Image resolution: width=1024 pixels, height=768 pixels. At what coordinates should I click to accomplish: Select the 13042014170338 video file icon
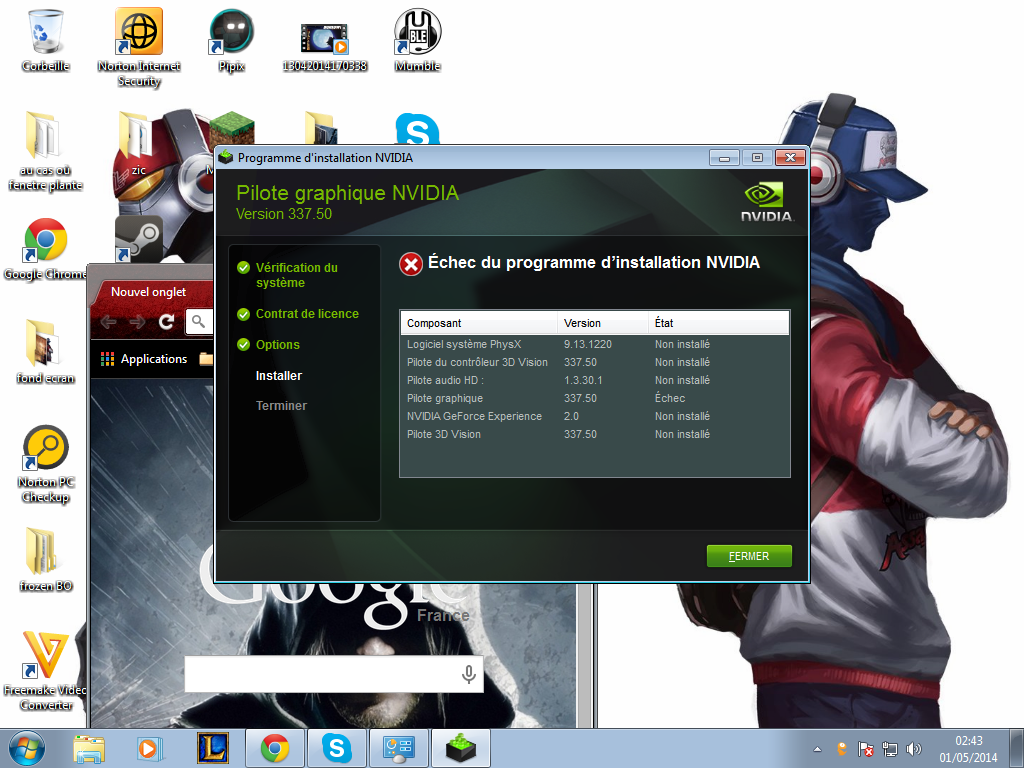point(325,46)
